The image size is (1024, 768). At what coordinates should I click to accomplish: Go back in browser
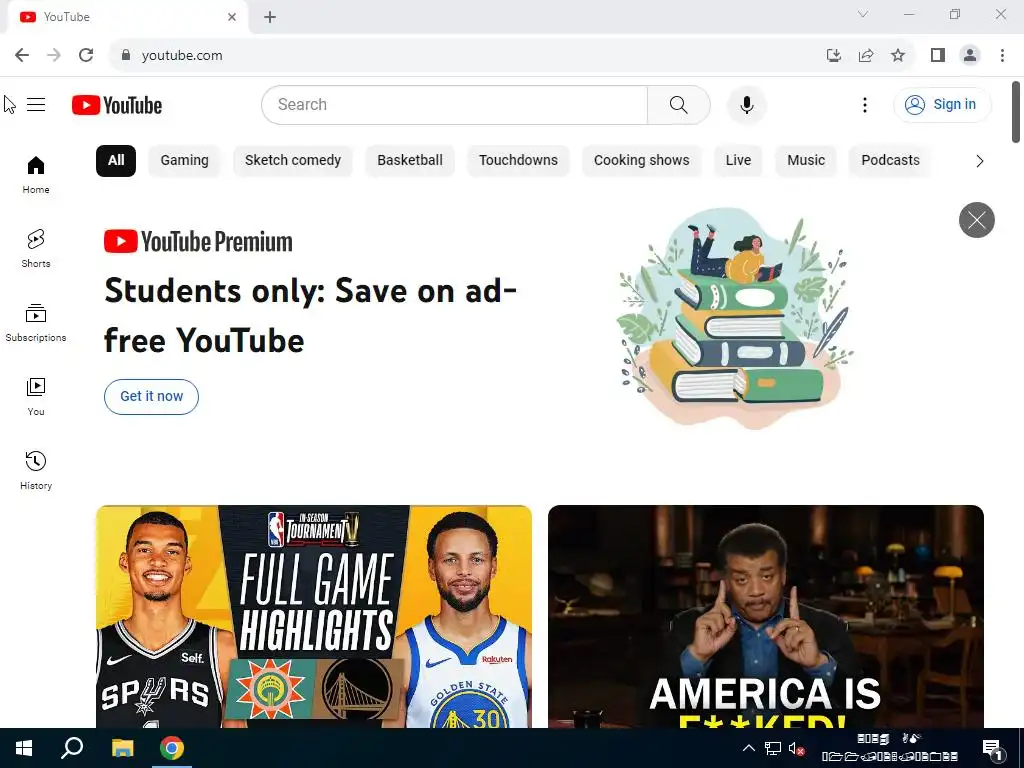[x=22, y=55]
